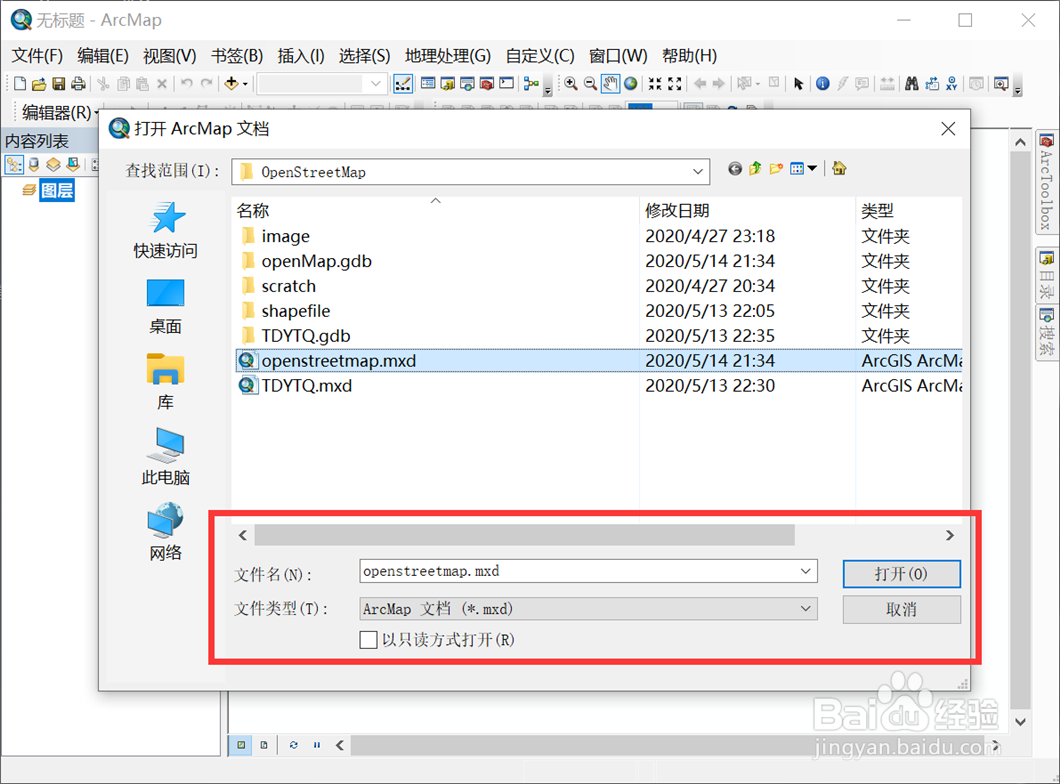Open the Add Data dropdown arrow
The image size is (1060, 784).
tap(245, 84)
